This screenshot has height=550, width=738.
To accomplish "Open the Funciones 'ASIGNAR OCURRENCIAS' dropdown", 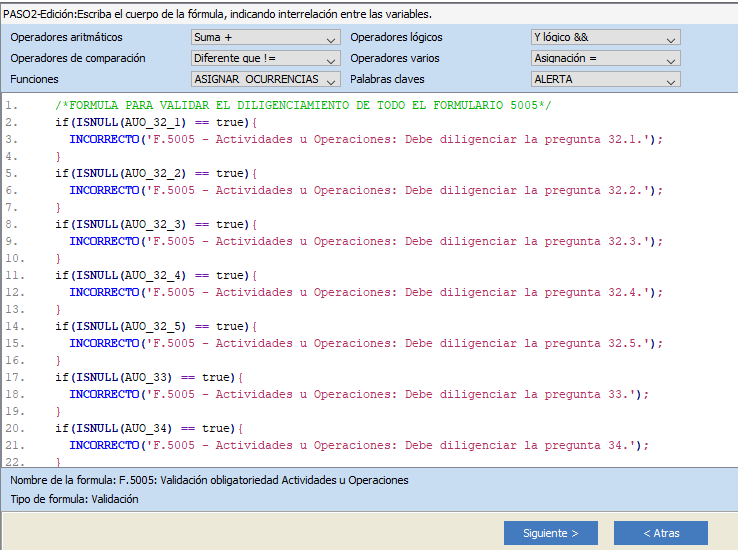I will [x=265, y=80].
